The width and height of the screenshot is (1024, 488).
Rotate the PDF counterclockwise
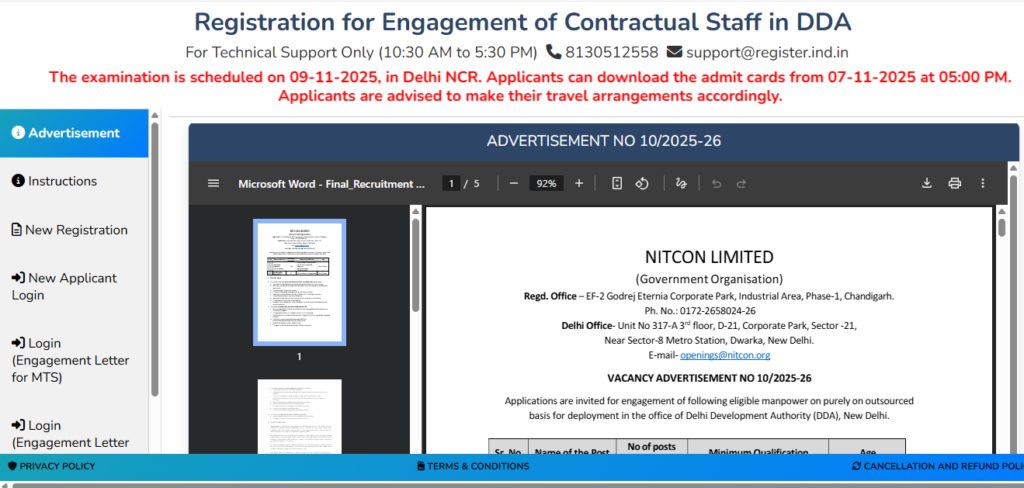[642, 184]
